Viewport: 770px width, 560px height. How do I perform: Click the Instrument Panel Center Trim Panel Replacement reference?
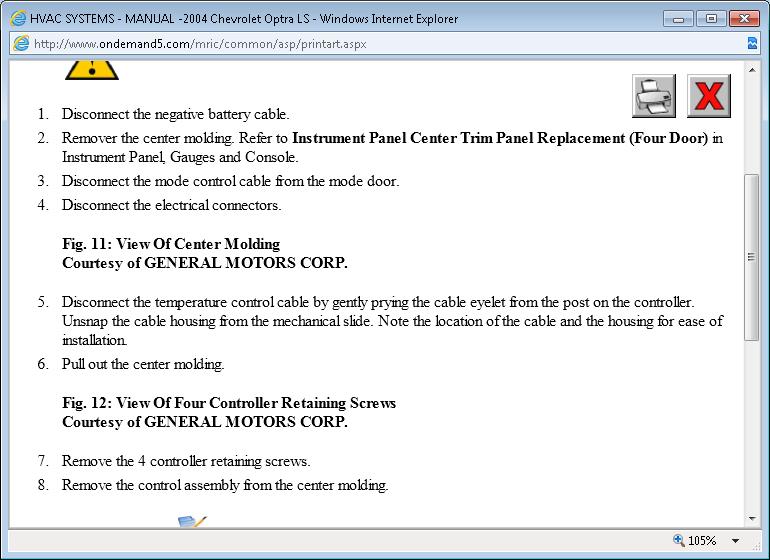pyautogui.click(x=500, y=138)
